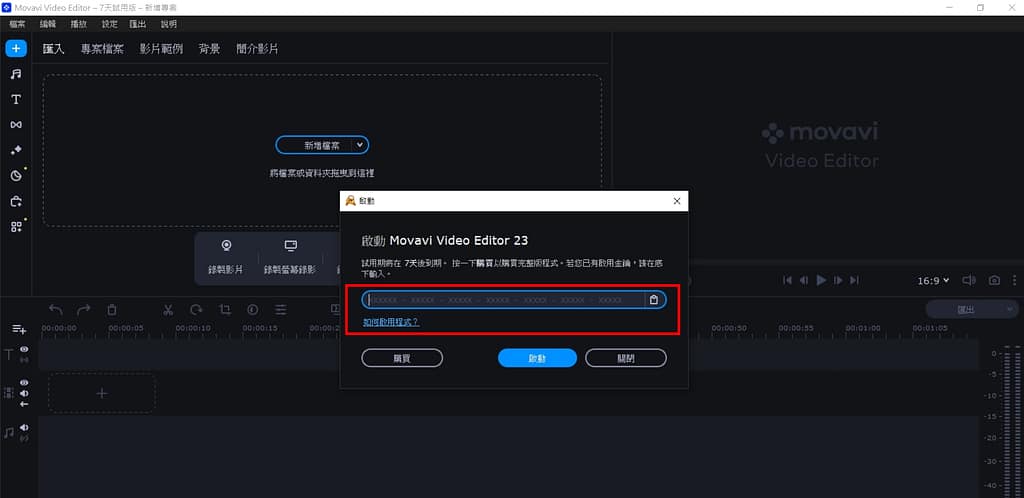Click the Record screencast monitor icon

tap(291, 245)
